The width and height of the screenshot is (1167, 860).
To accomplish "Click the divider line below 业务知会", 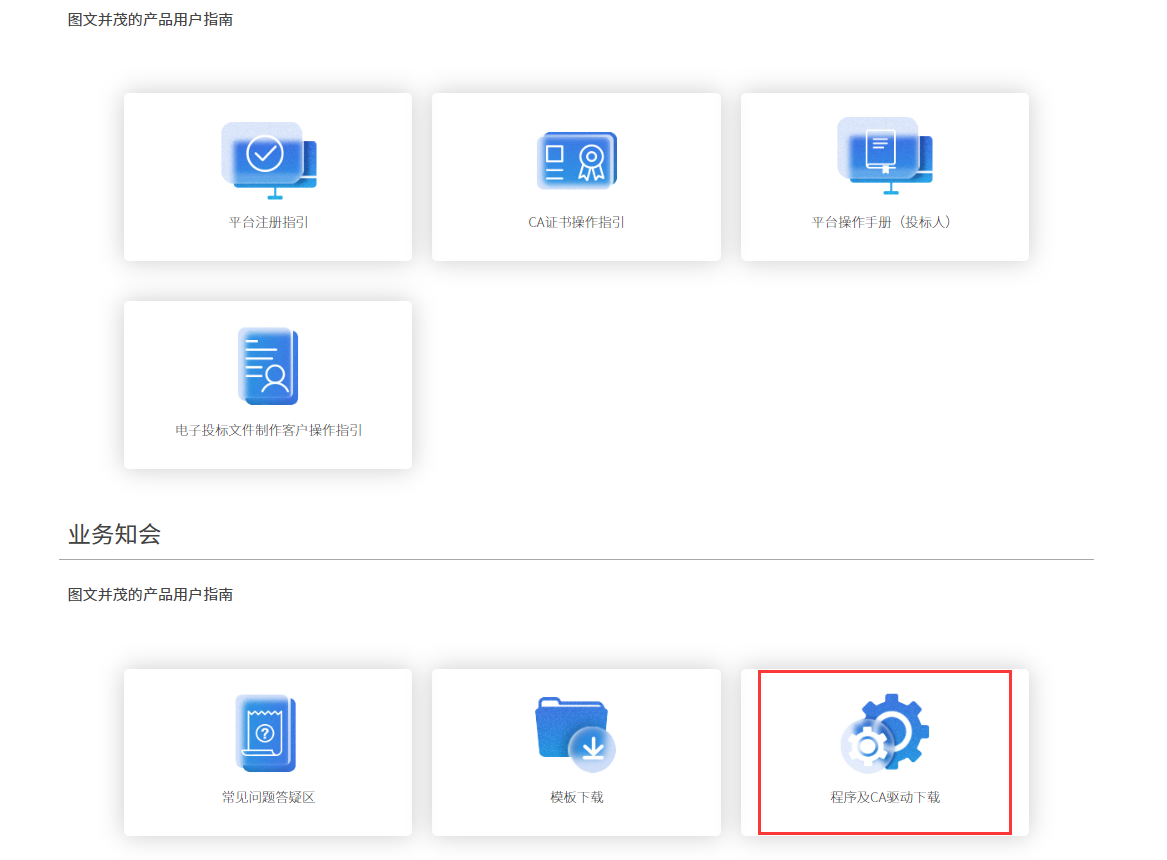I will (576, 559).
